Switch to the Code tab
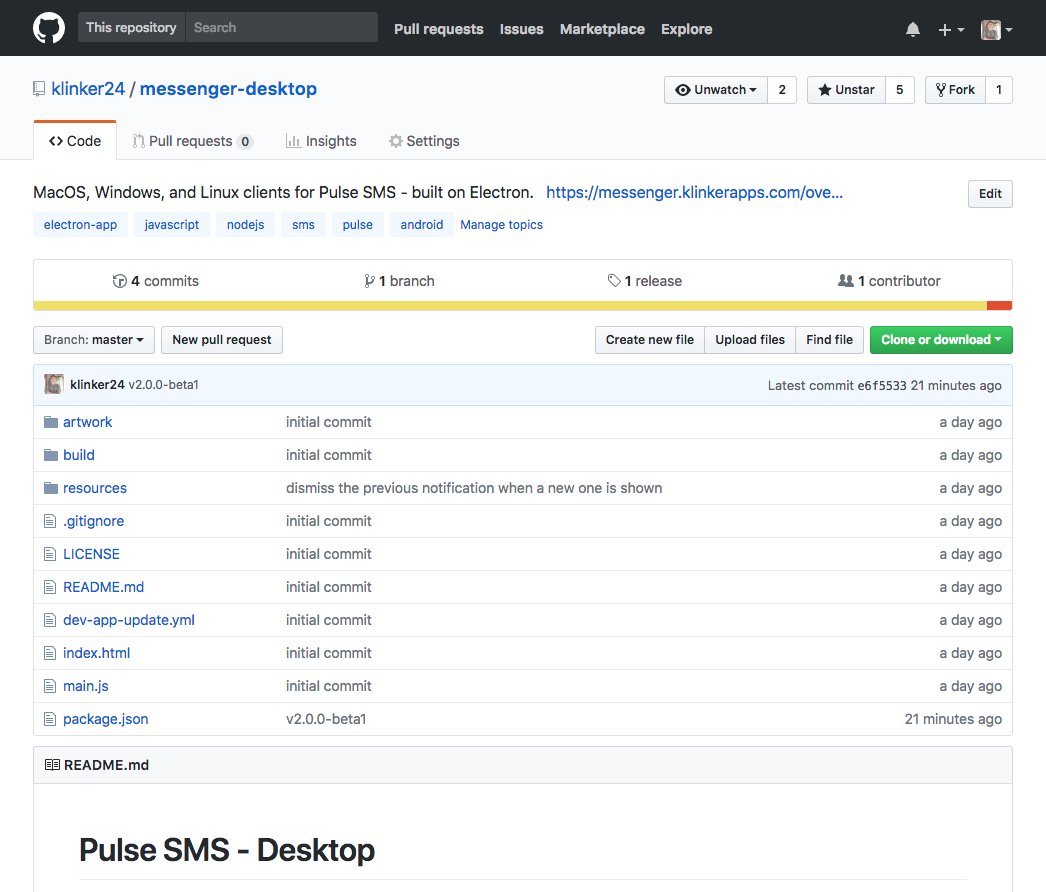The height and width of the screenshot is (892, 1046). pos(75,141)
